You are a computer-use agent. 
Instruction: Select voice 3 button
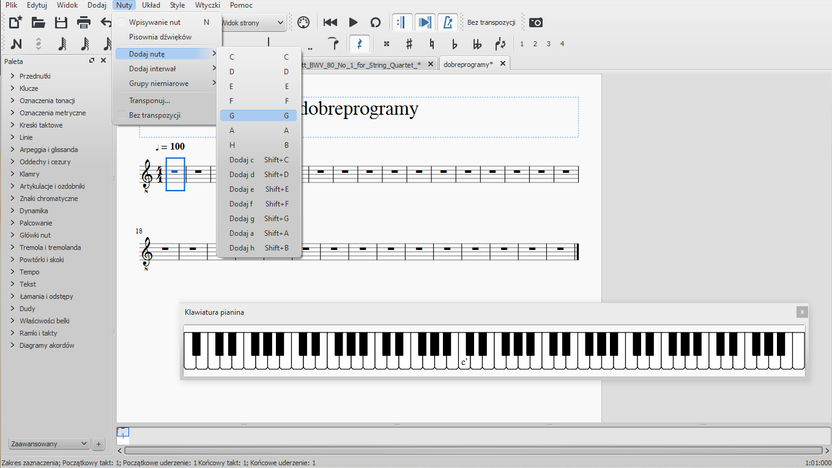pyautogui.click(x=548, y=44)
